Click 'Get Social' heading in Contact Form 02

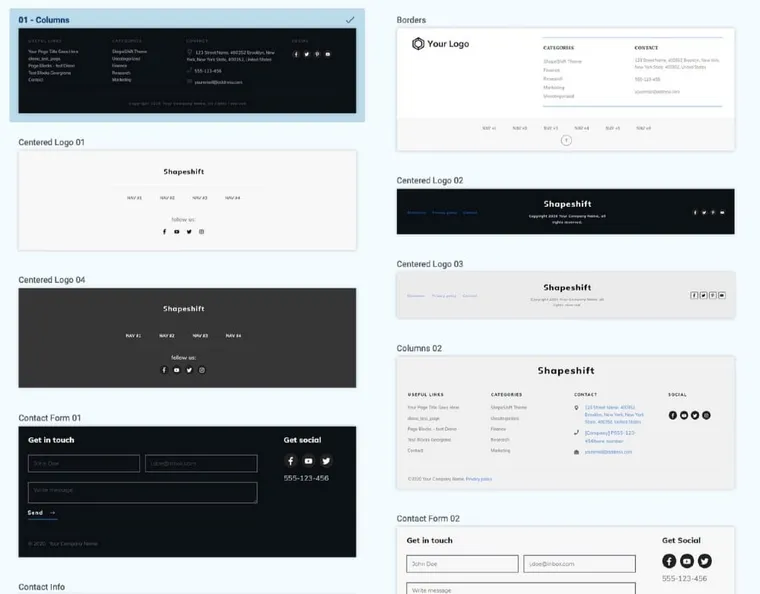(x=681, y=540)
